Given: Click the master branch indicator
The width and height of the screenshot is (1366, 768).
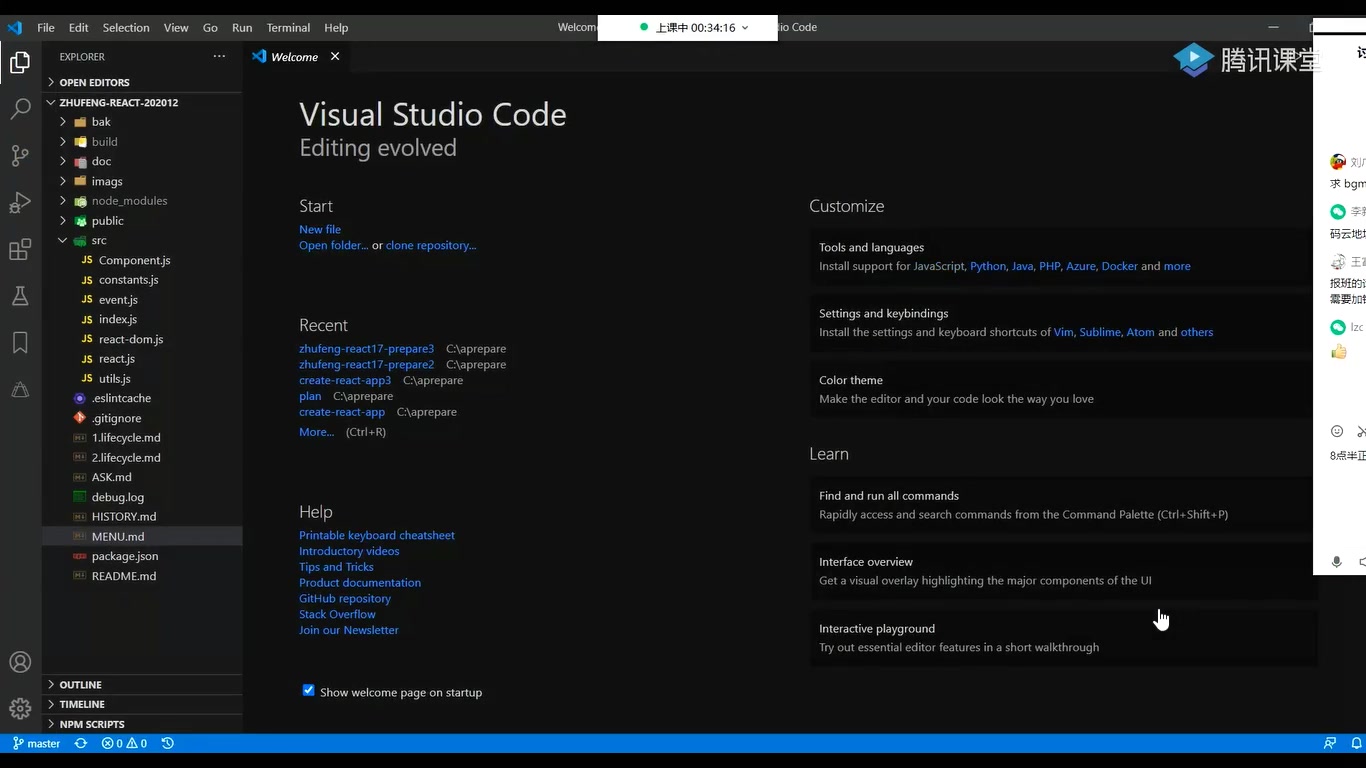Looking at the screenshot, I should [x=37, y=743].
